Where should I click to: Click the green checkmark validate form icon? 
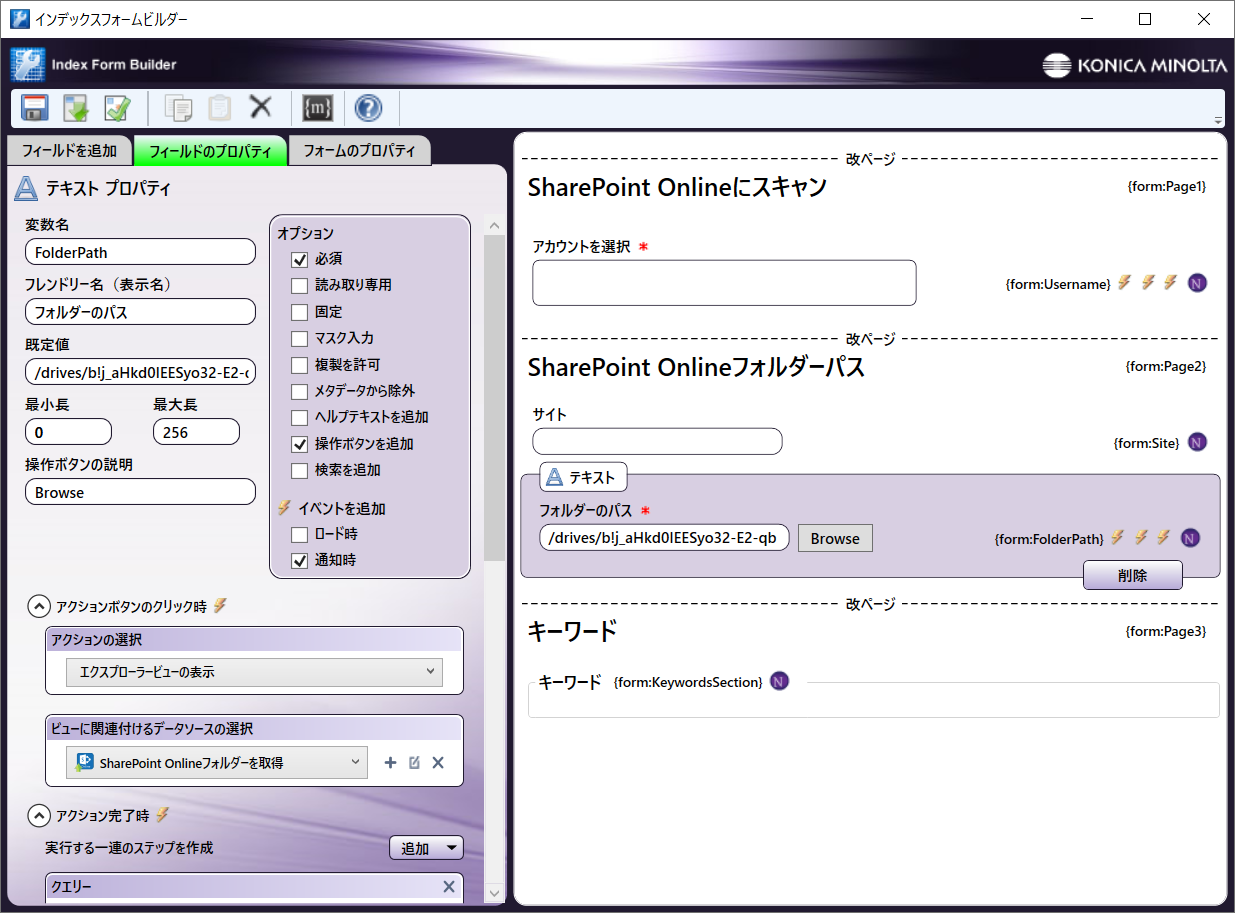(x=118, y=108)
